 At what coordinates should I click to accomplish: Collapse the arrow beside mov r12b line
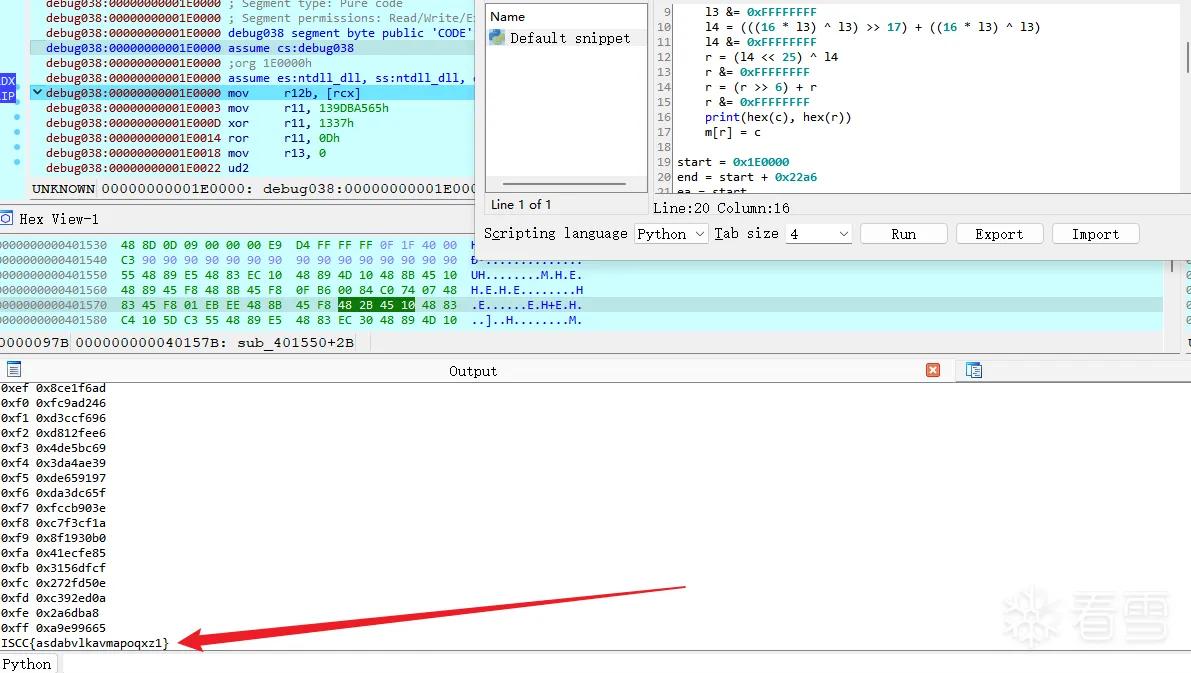[36, 93]
